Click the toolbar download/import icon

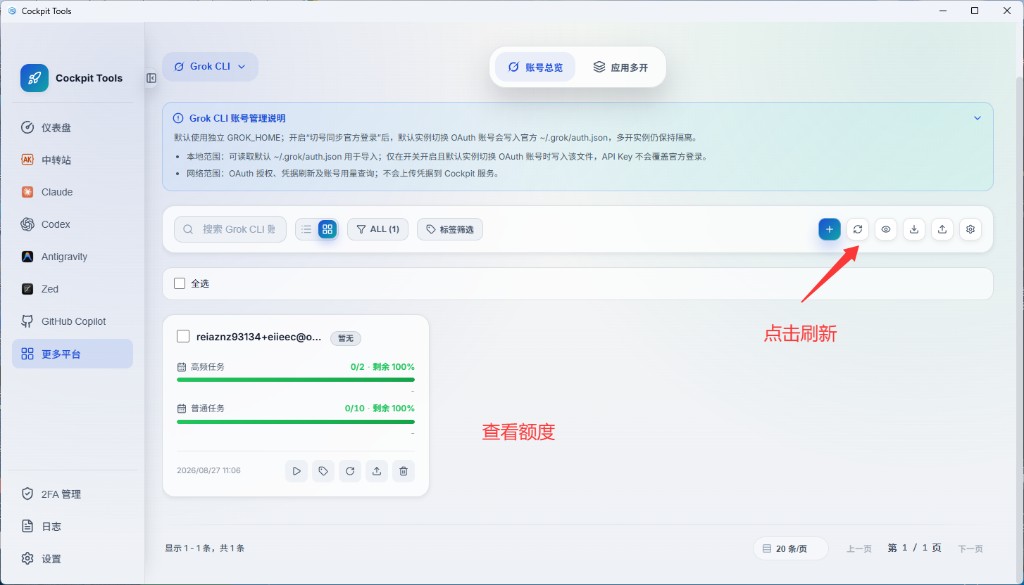tap(914, 229)
